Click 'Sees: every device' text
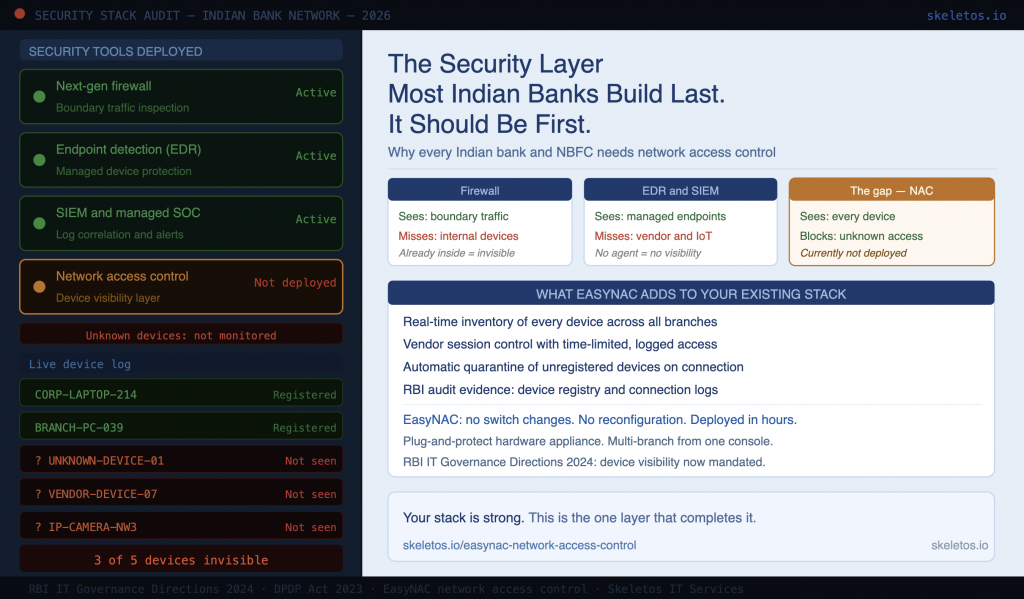This screenshot has width=1024, height=599. pos(848,216)
